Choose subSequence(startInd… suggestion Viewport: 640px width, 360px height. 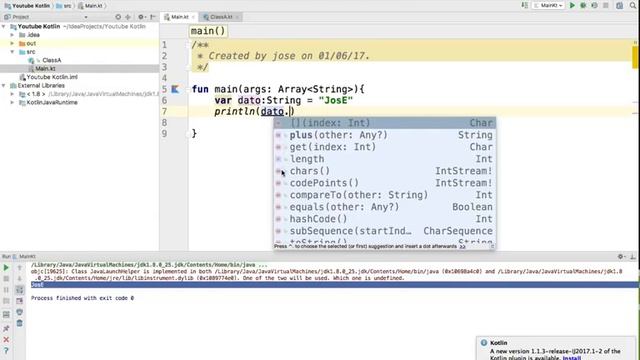pos(385,231)
